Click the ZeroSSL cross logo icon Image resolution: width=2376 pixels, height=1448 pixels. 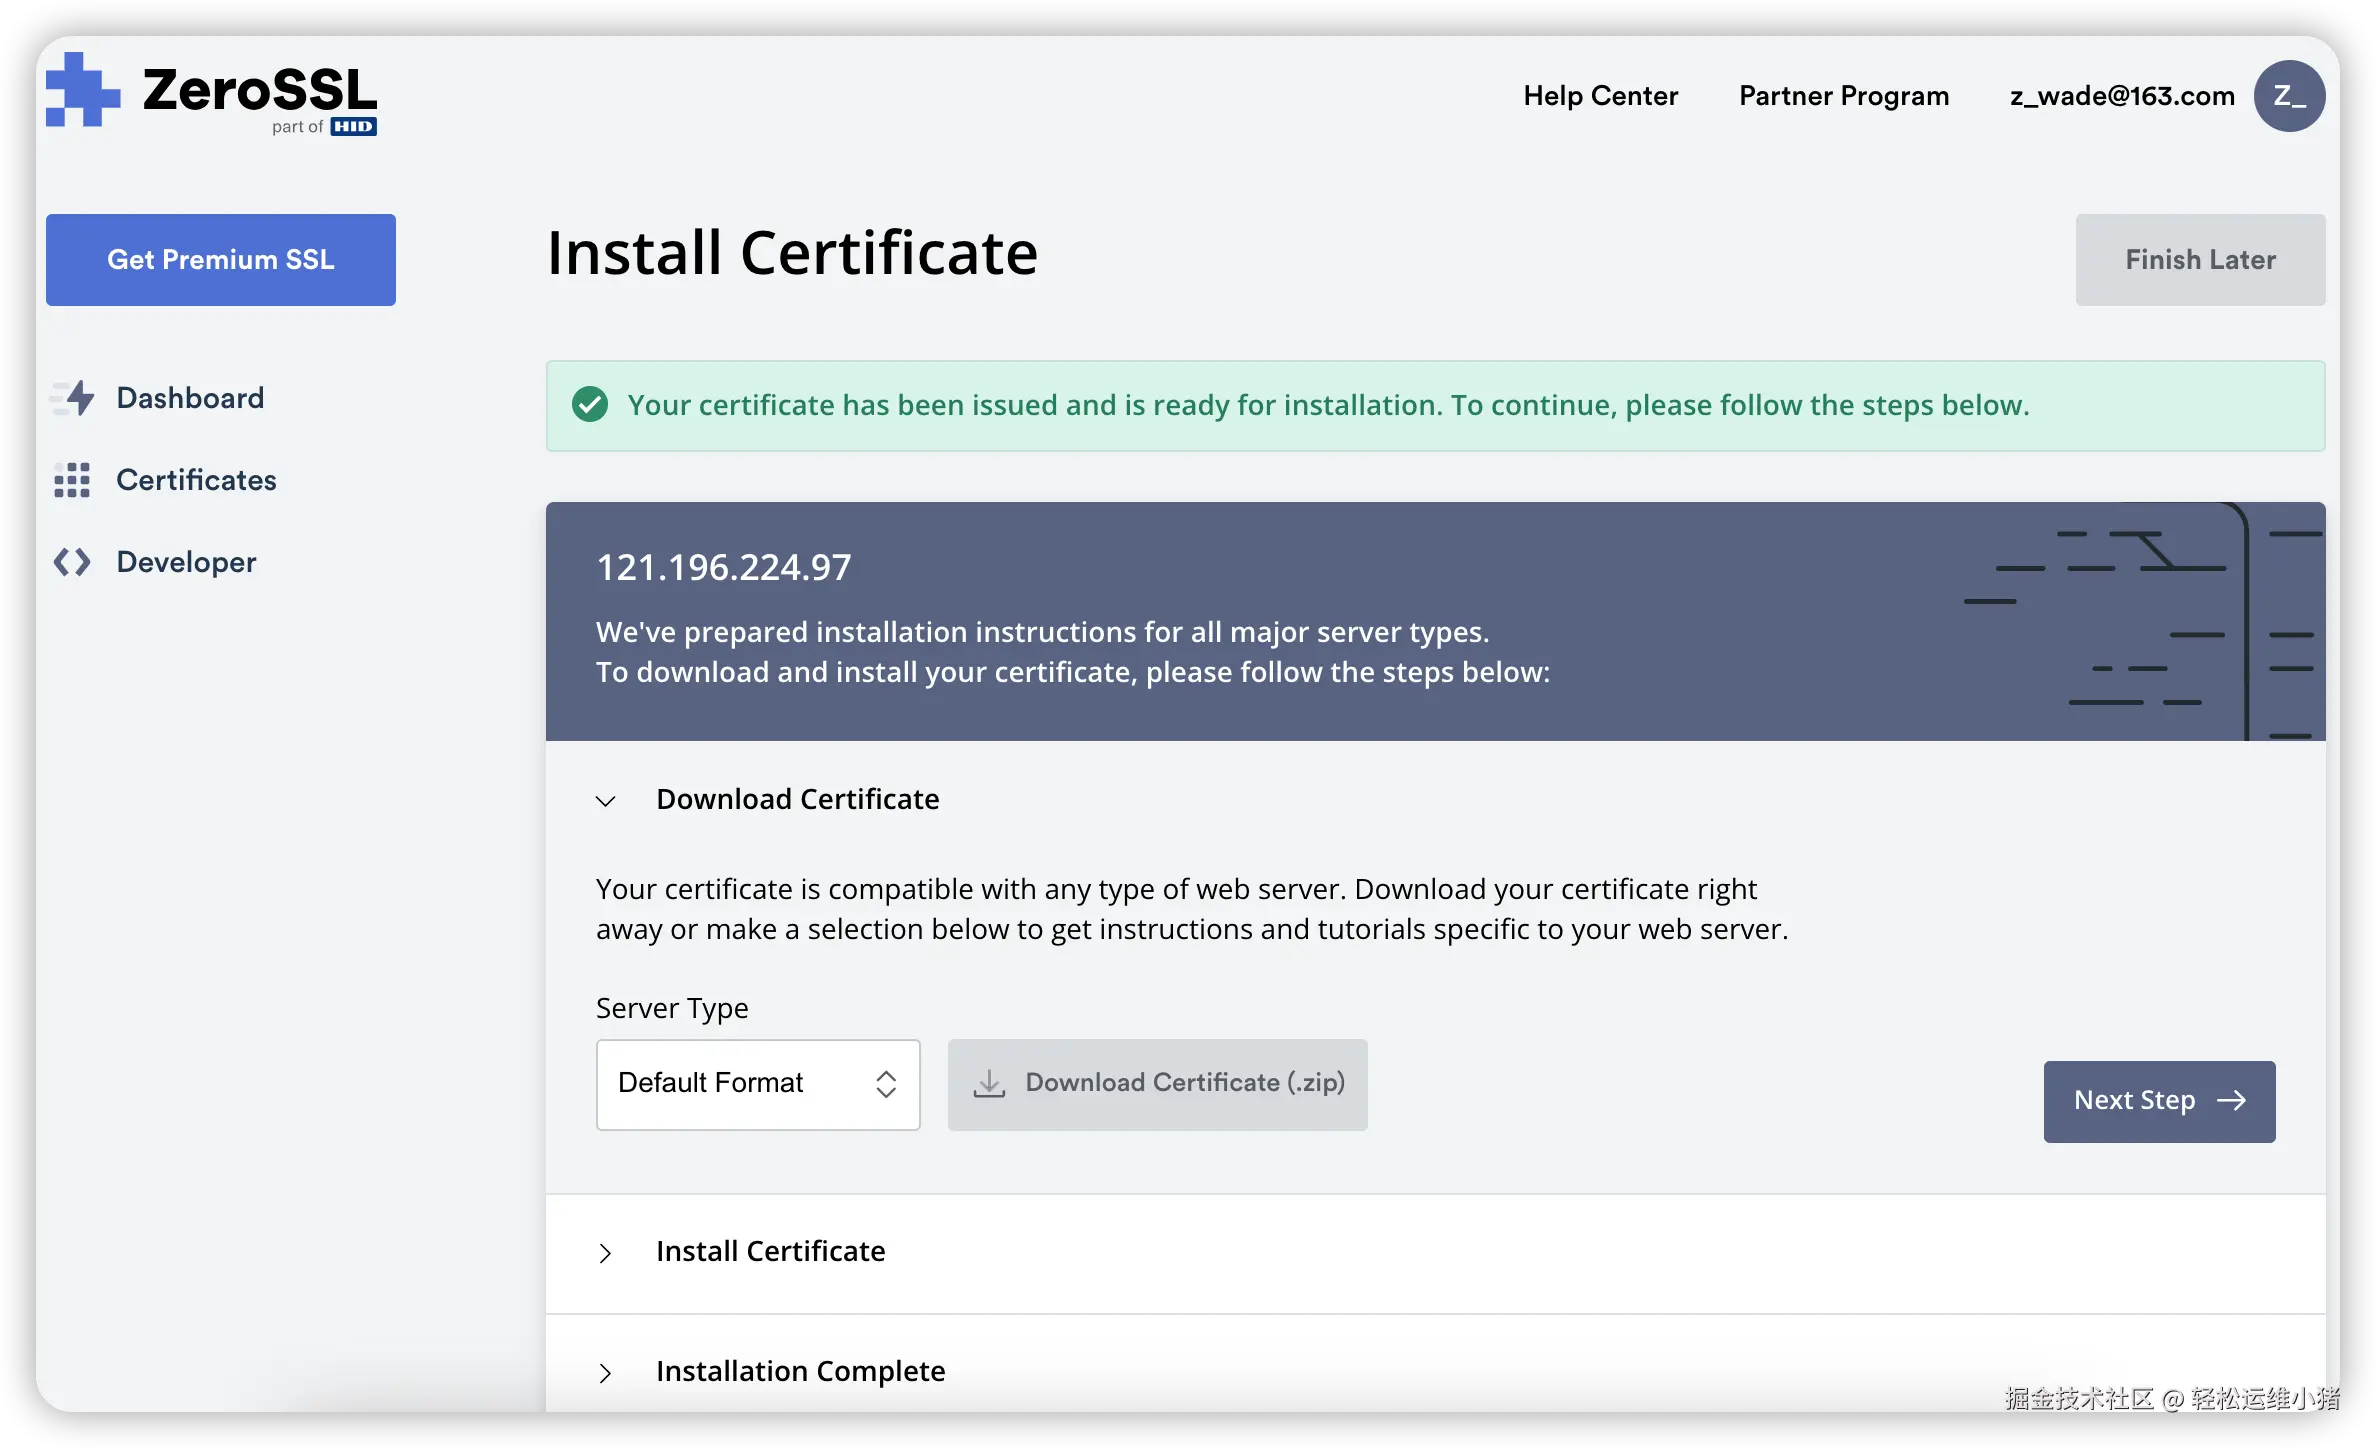click(82, 91)
